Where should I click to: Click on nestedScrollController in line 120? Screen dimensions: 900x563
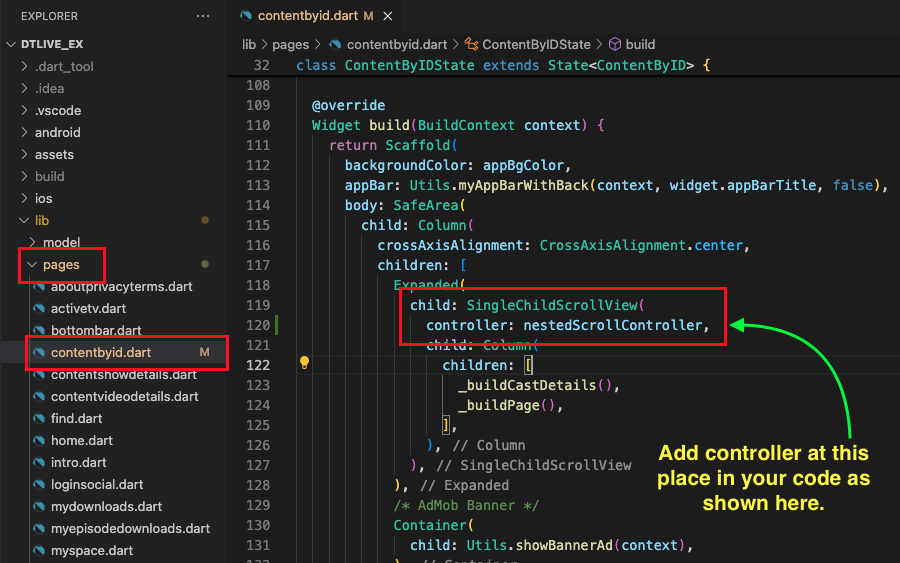click(612, 325)
